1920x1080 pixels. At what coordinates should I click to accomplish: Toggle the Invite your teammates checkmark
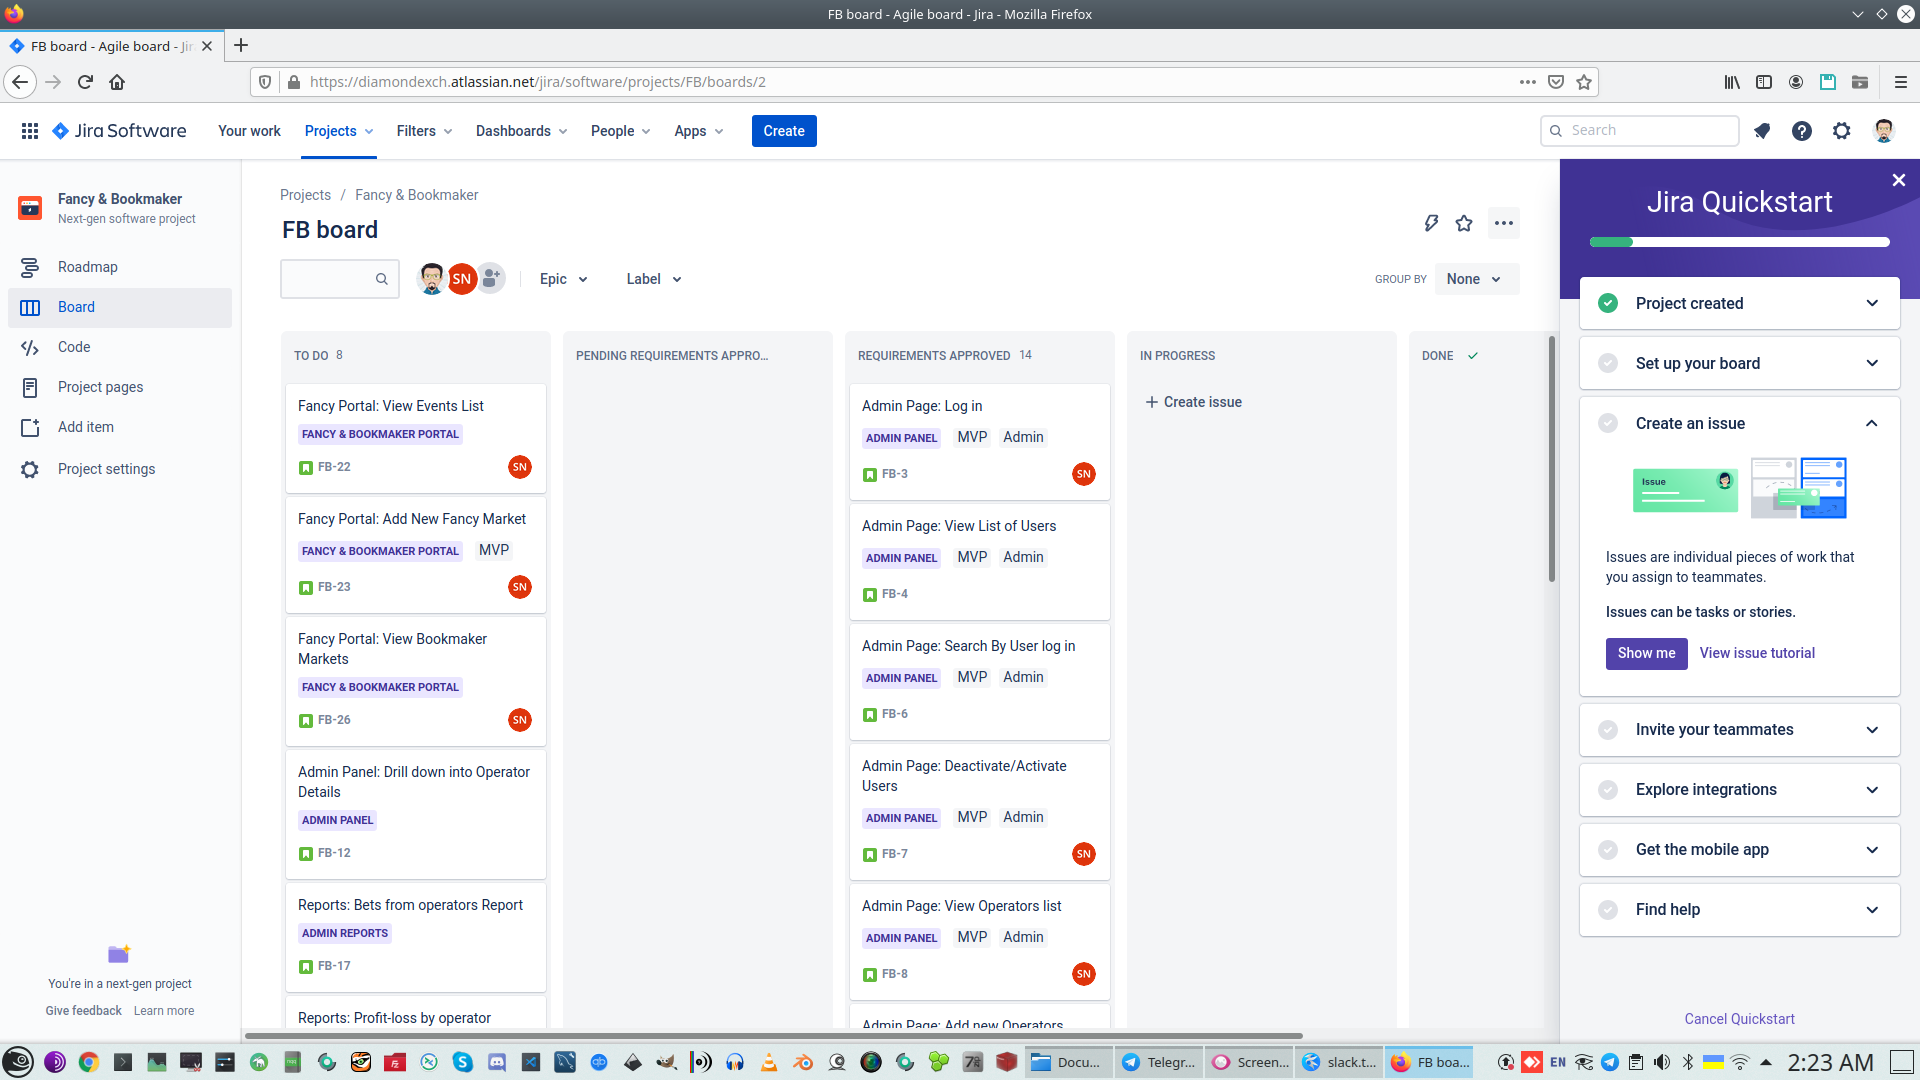click(1608, 730)
